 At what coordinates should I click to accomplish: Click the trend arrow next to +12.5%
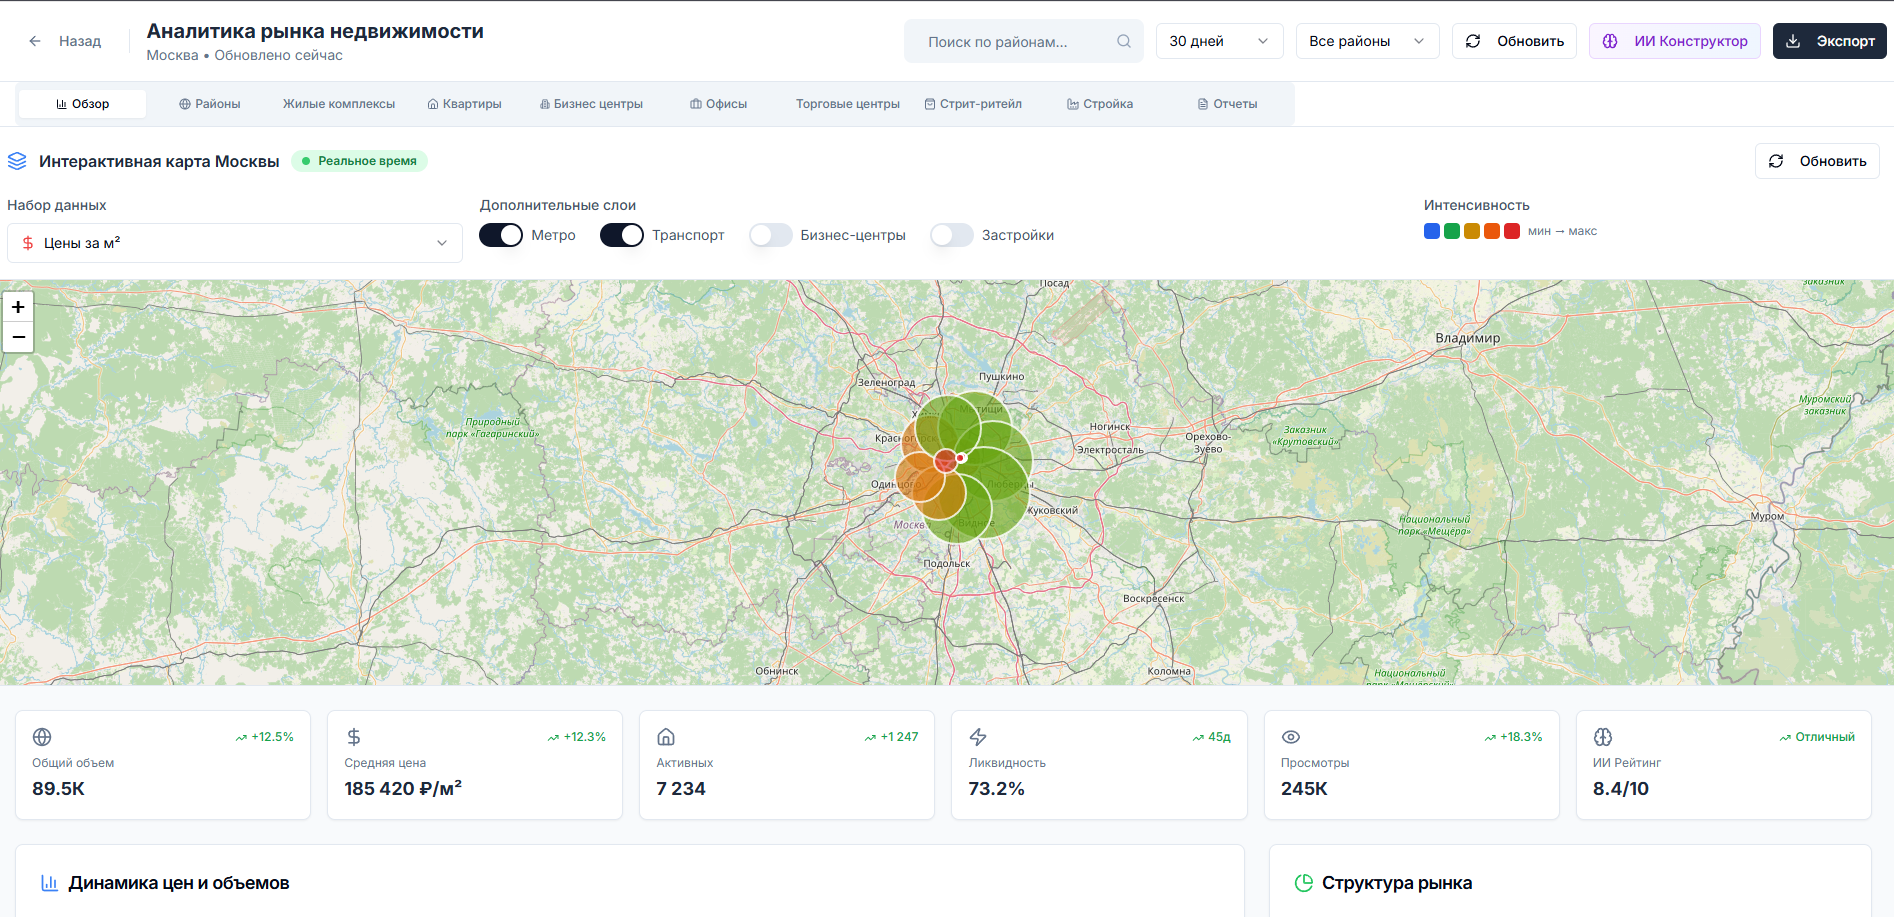click(x=241, y=738)
